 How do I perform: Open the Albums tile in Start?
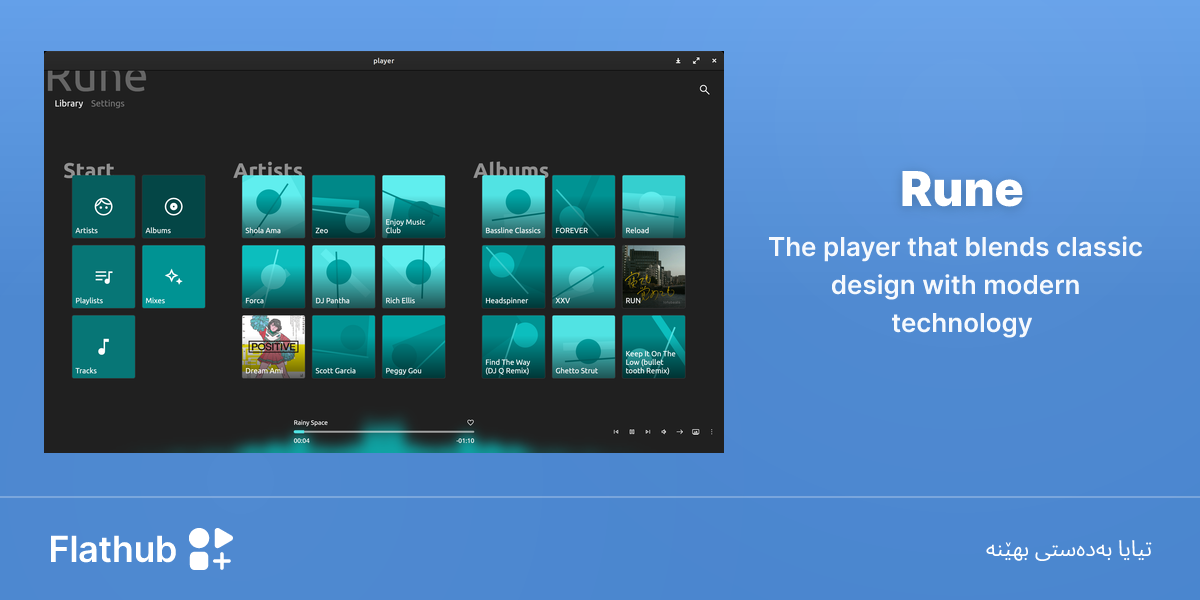(174, 207)
